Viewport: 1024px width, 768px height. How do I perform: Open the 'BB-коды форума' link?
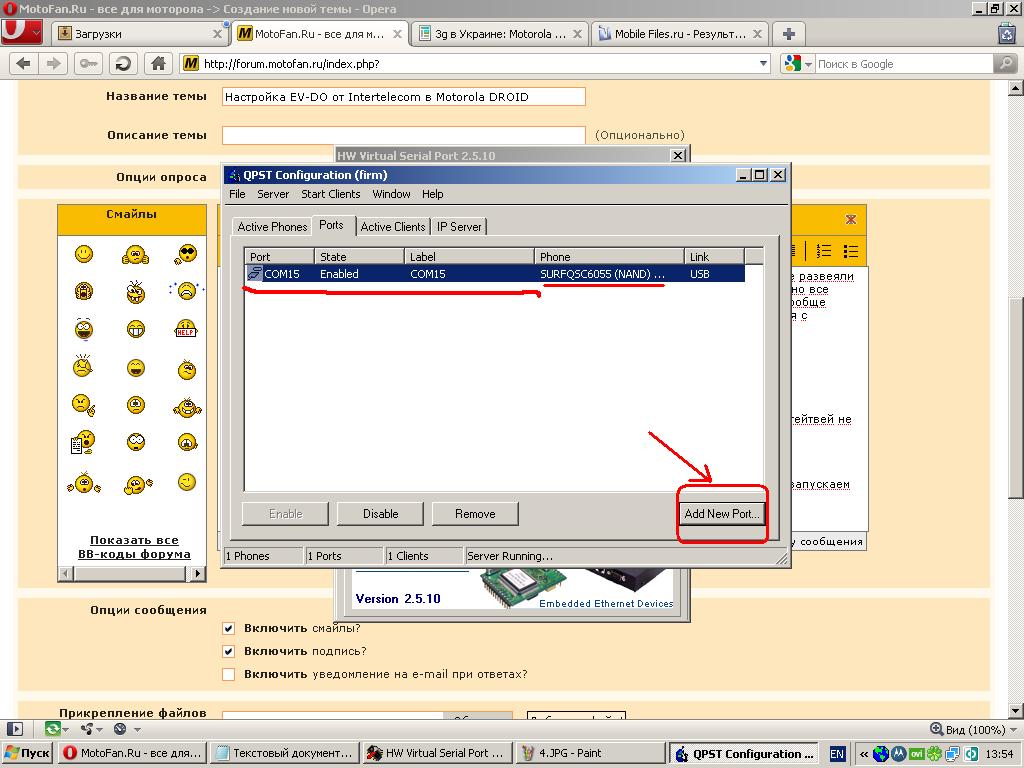click(134, 554)
